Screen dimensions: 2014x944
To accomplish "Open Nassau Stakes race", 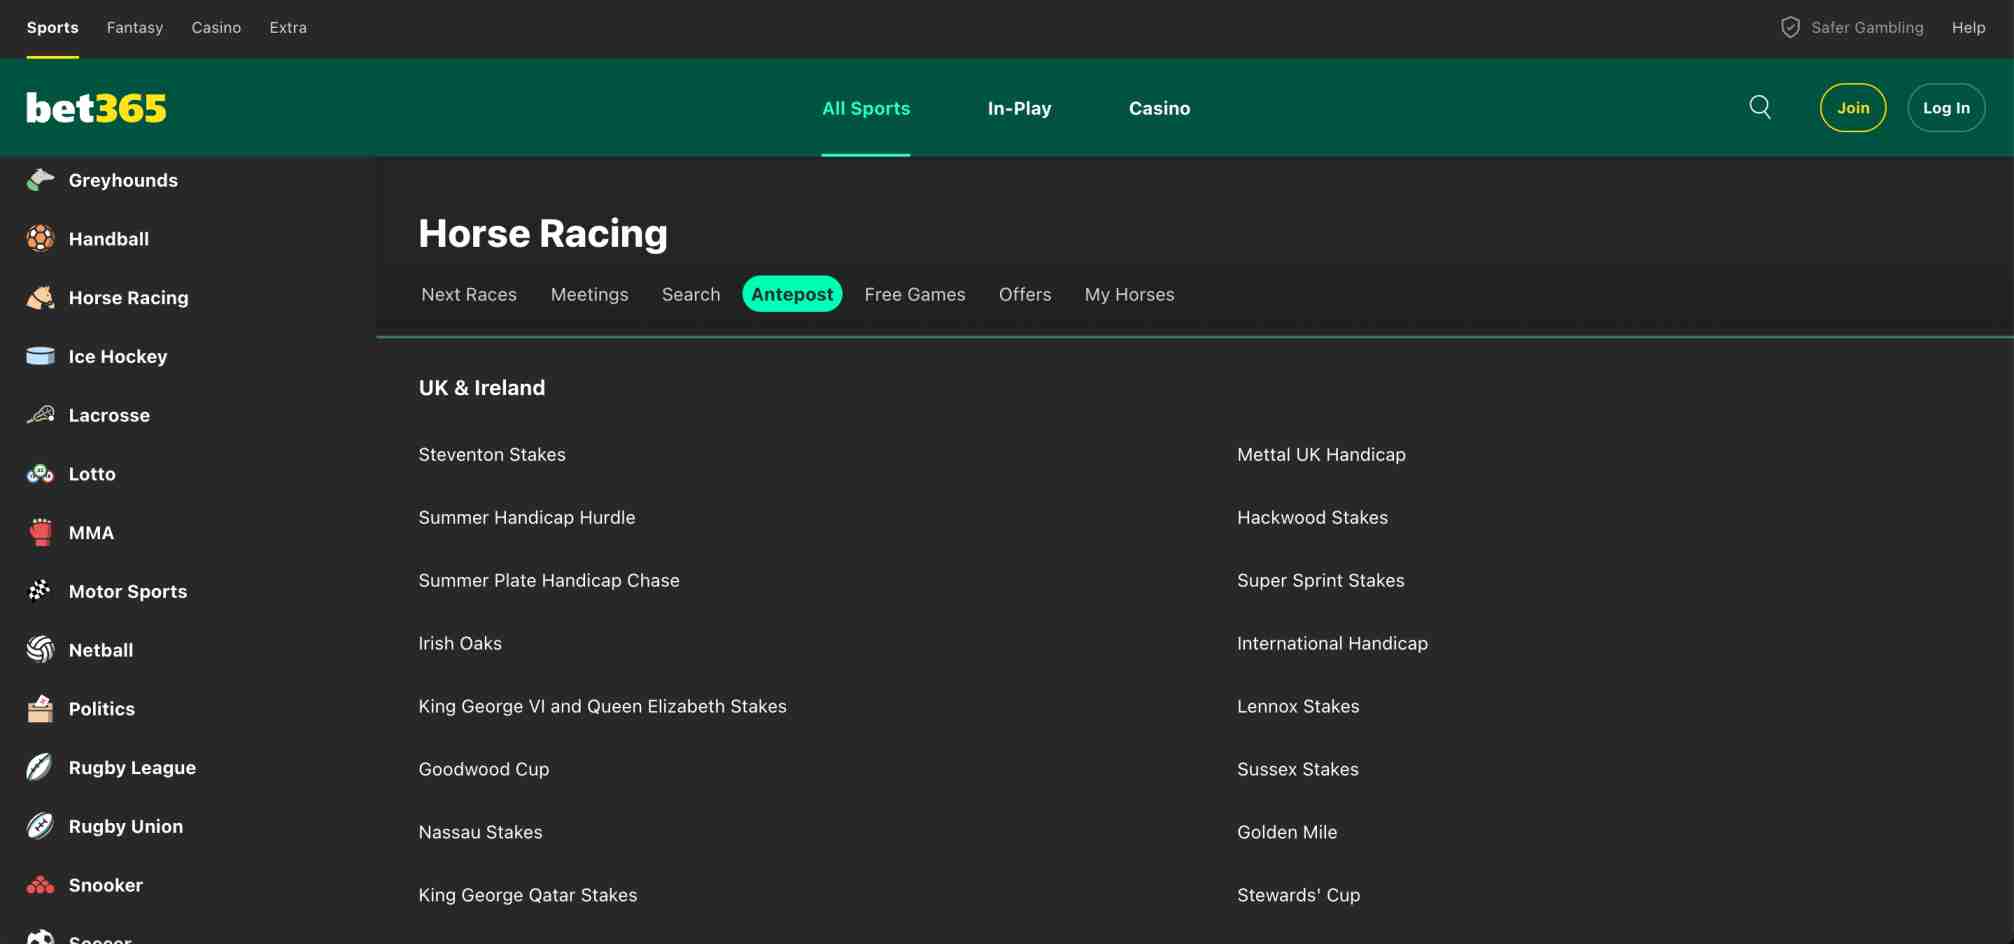I will pyautogui.click(x=480, y=832).
